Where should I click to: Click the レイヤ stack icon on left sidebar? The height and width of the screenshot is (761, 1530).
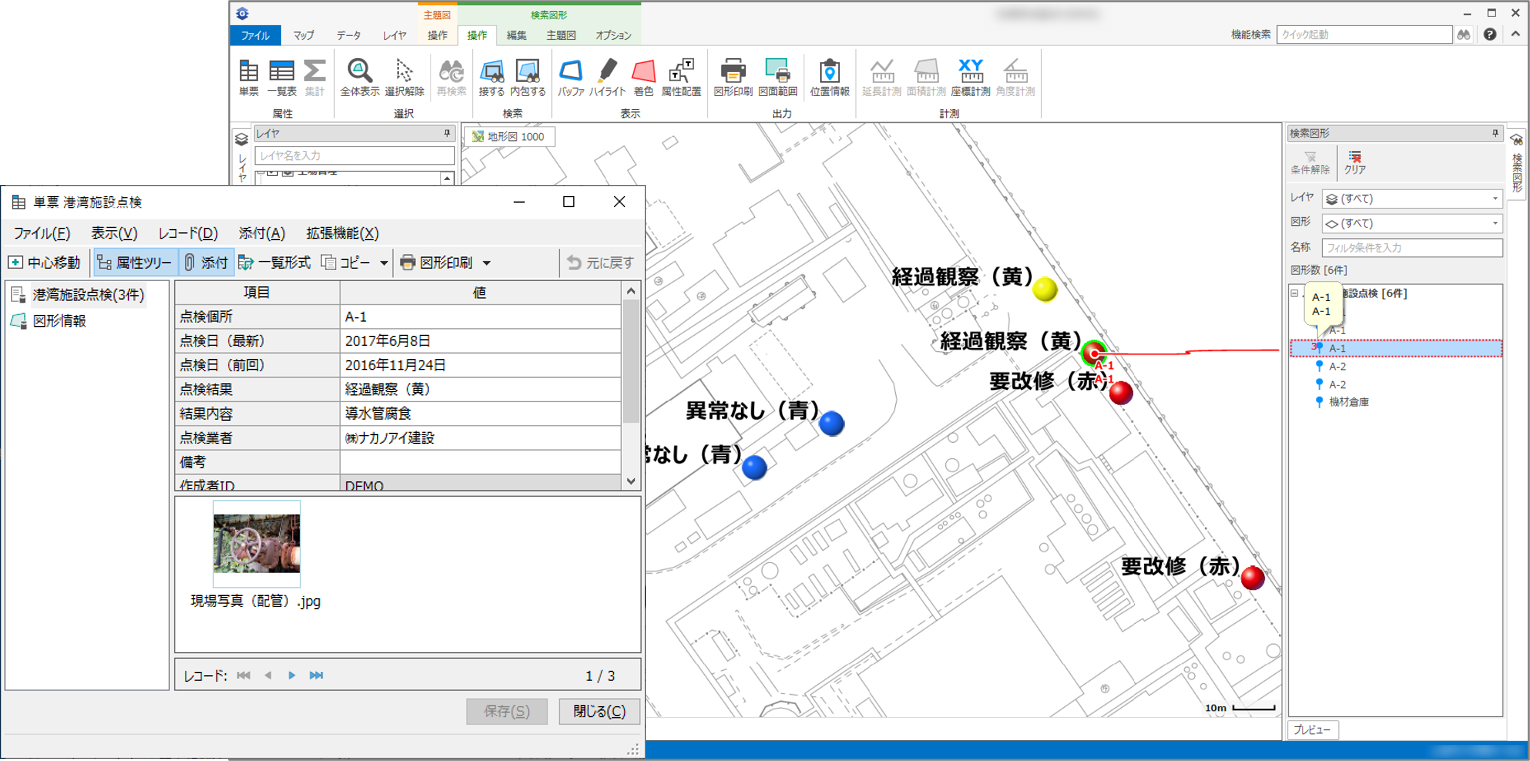[241, 140]
